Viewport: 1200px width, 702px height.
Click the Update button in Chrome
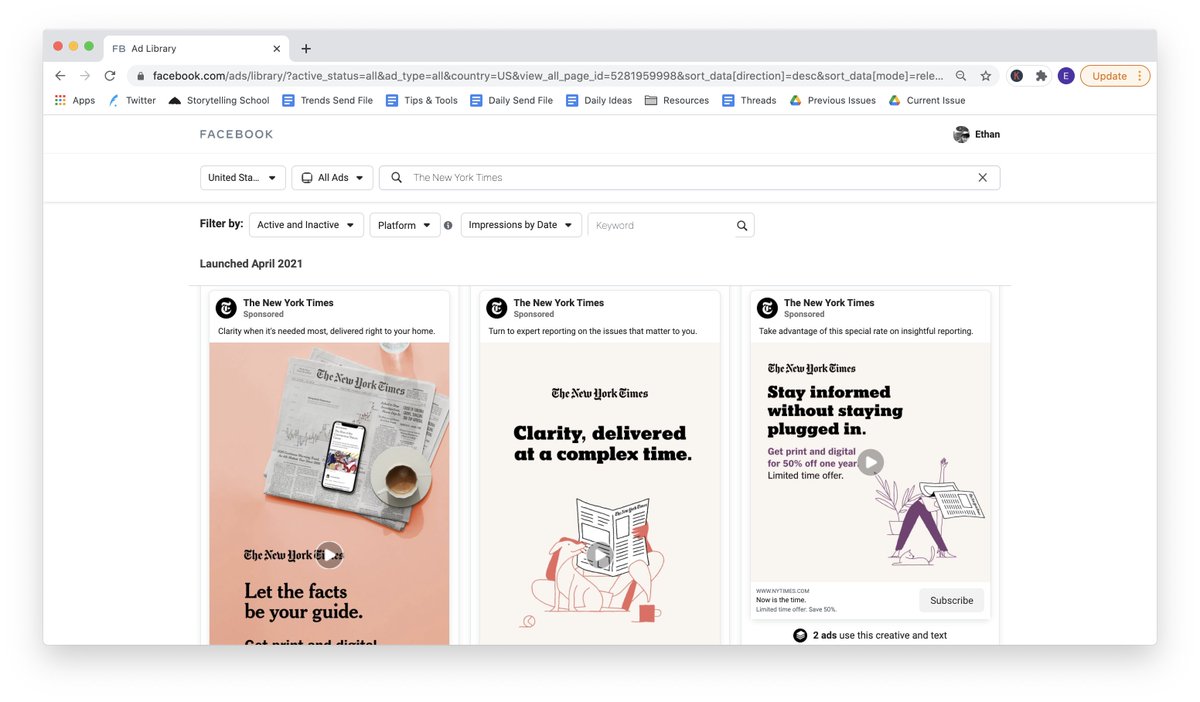tap(1109, 76)
